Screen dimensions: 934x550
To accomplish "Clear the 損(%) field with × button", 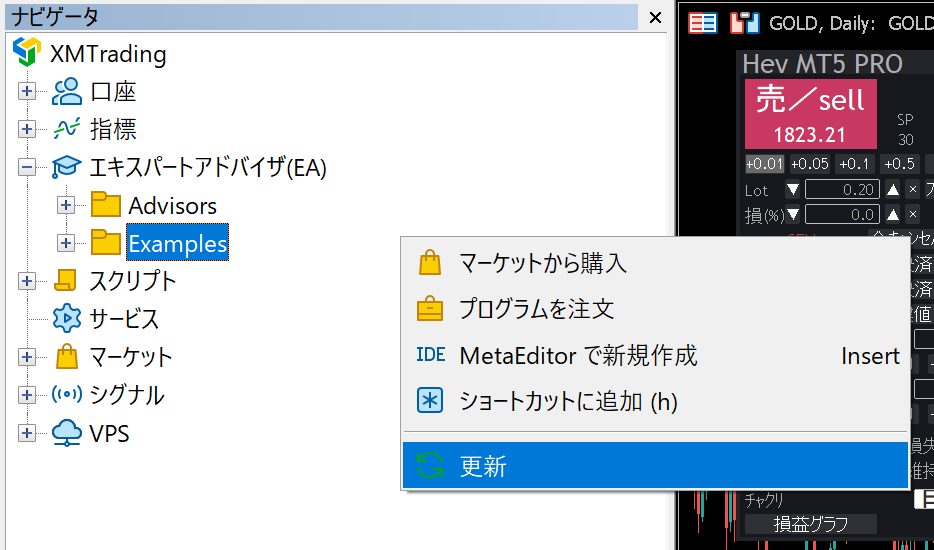I will pyautogui.click(x=913, y=215).
